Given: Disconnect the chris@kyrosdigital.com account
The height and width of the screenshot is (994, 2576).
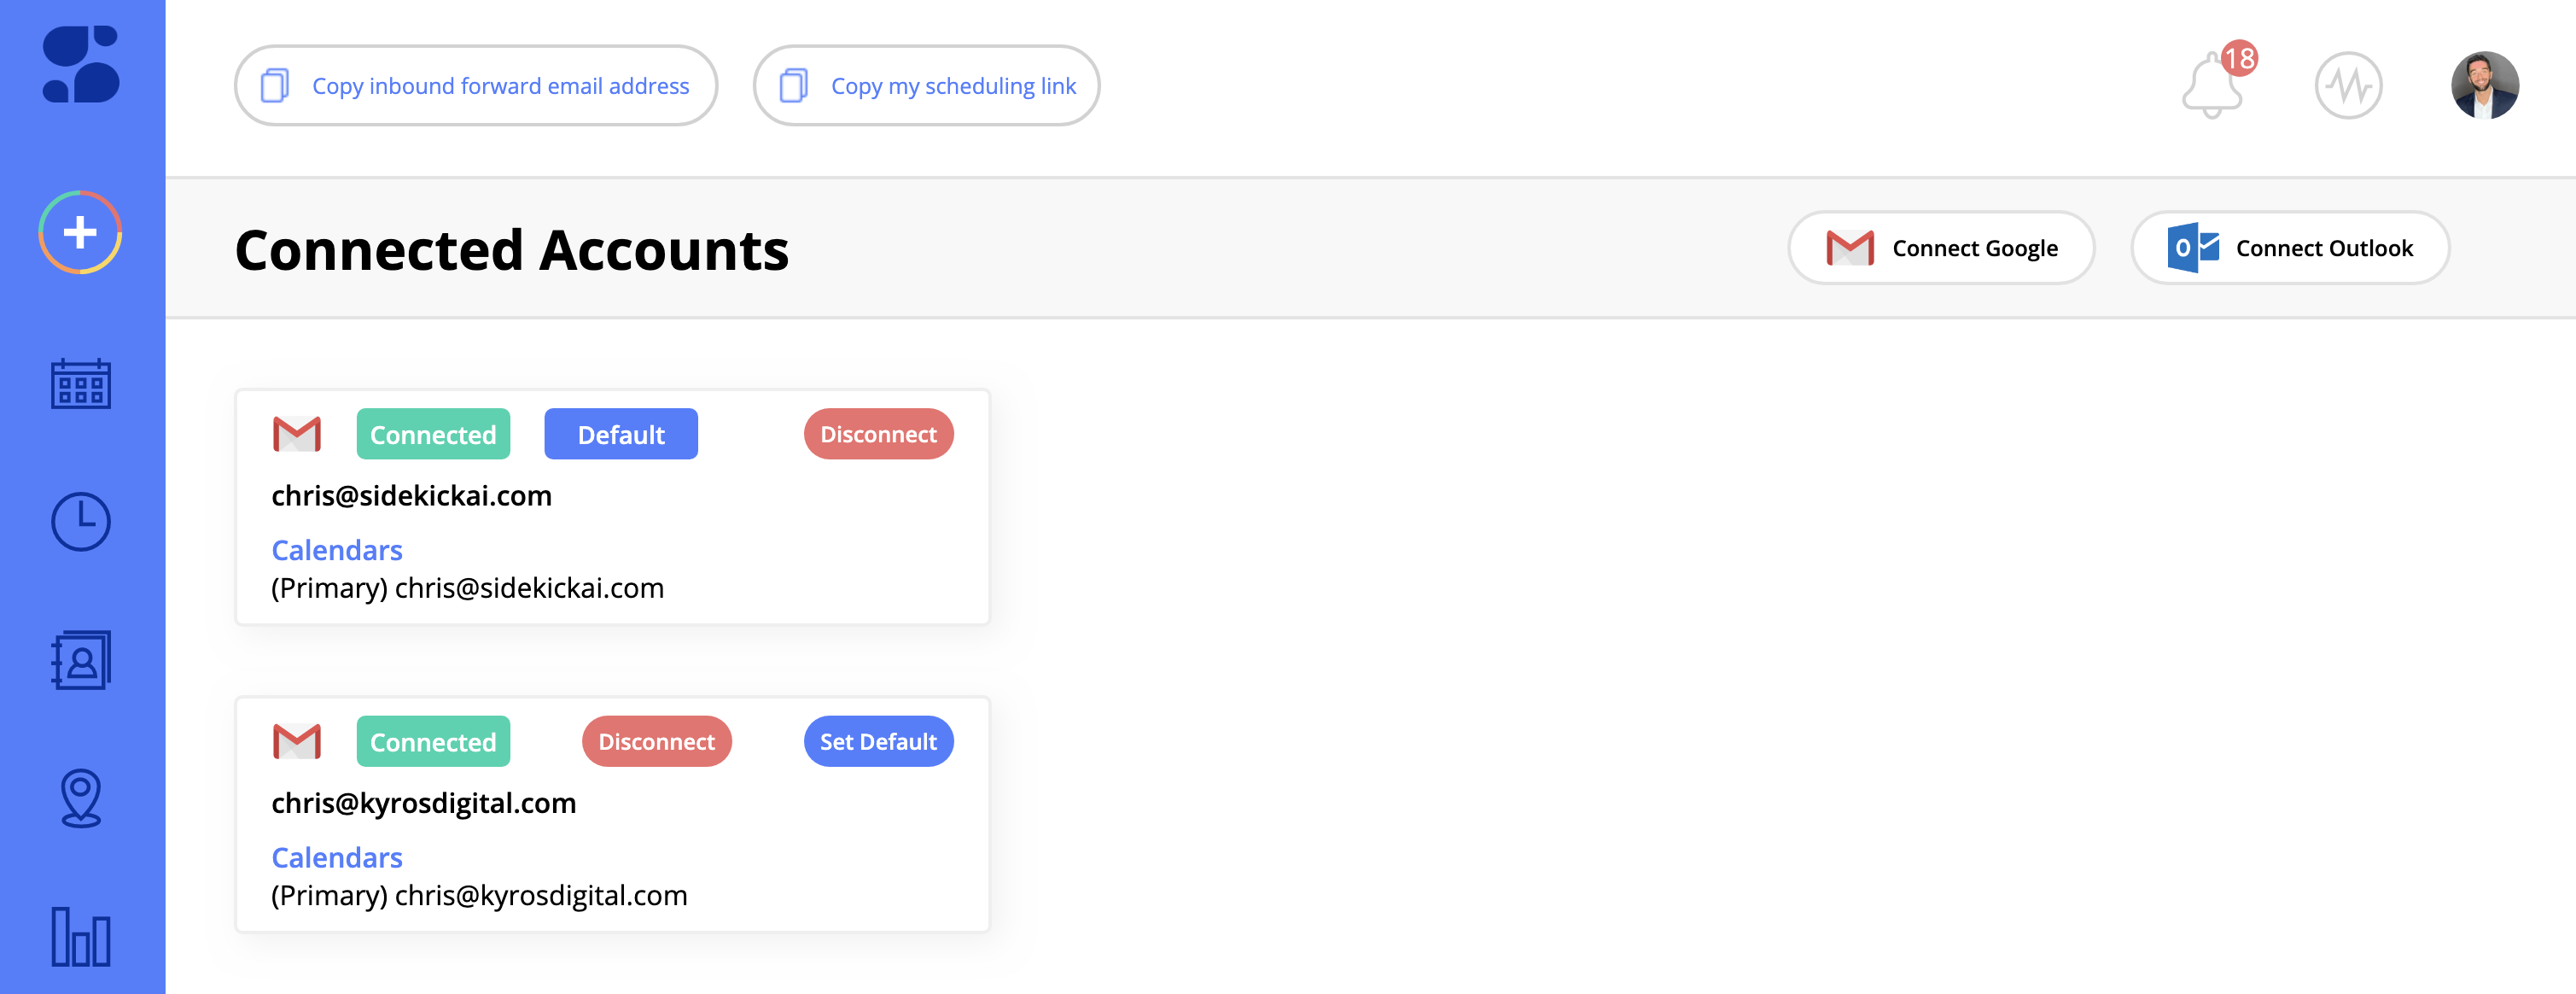Looking at the screenshot, I should (657, 742).
